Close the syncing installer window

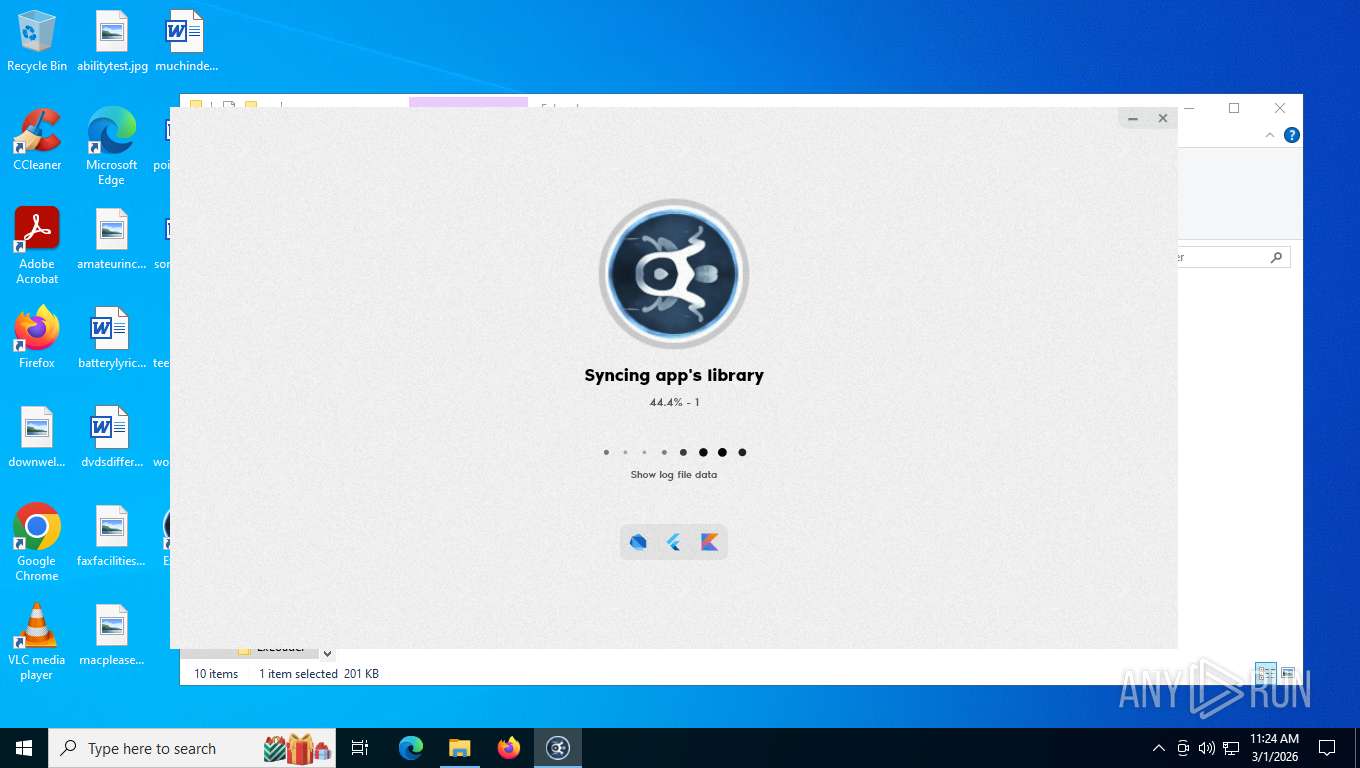(1162, 119)
